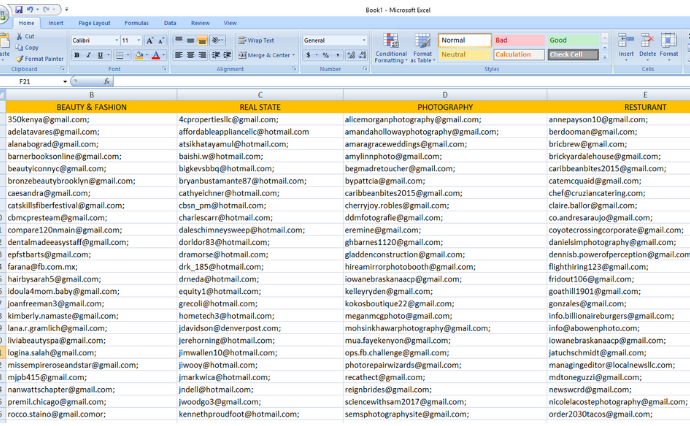Screen dimensions: 690x426
Task: Decrease decimal places
Action: pos(362,55)
